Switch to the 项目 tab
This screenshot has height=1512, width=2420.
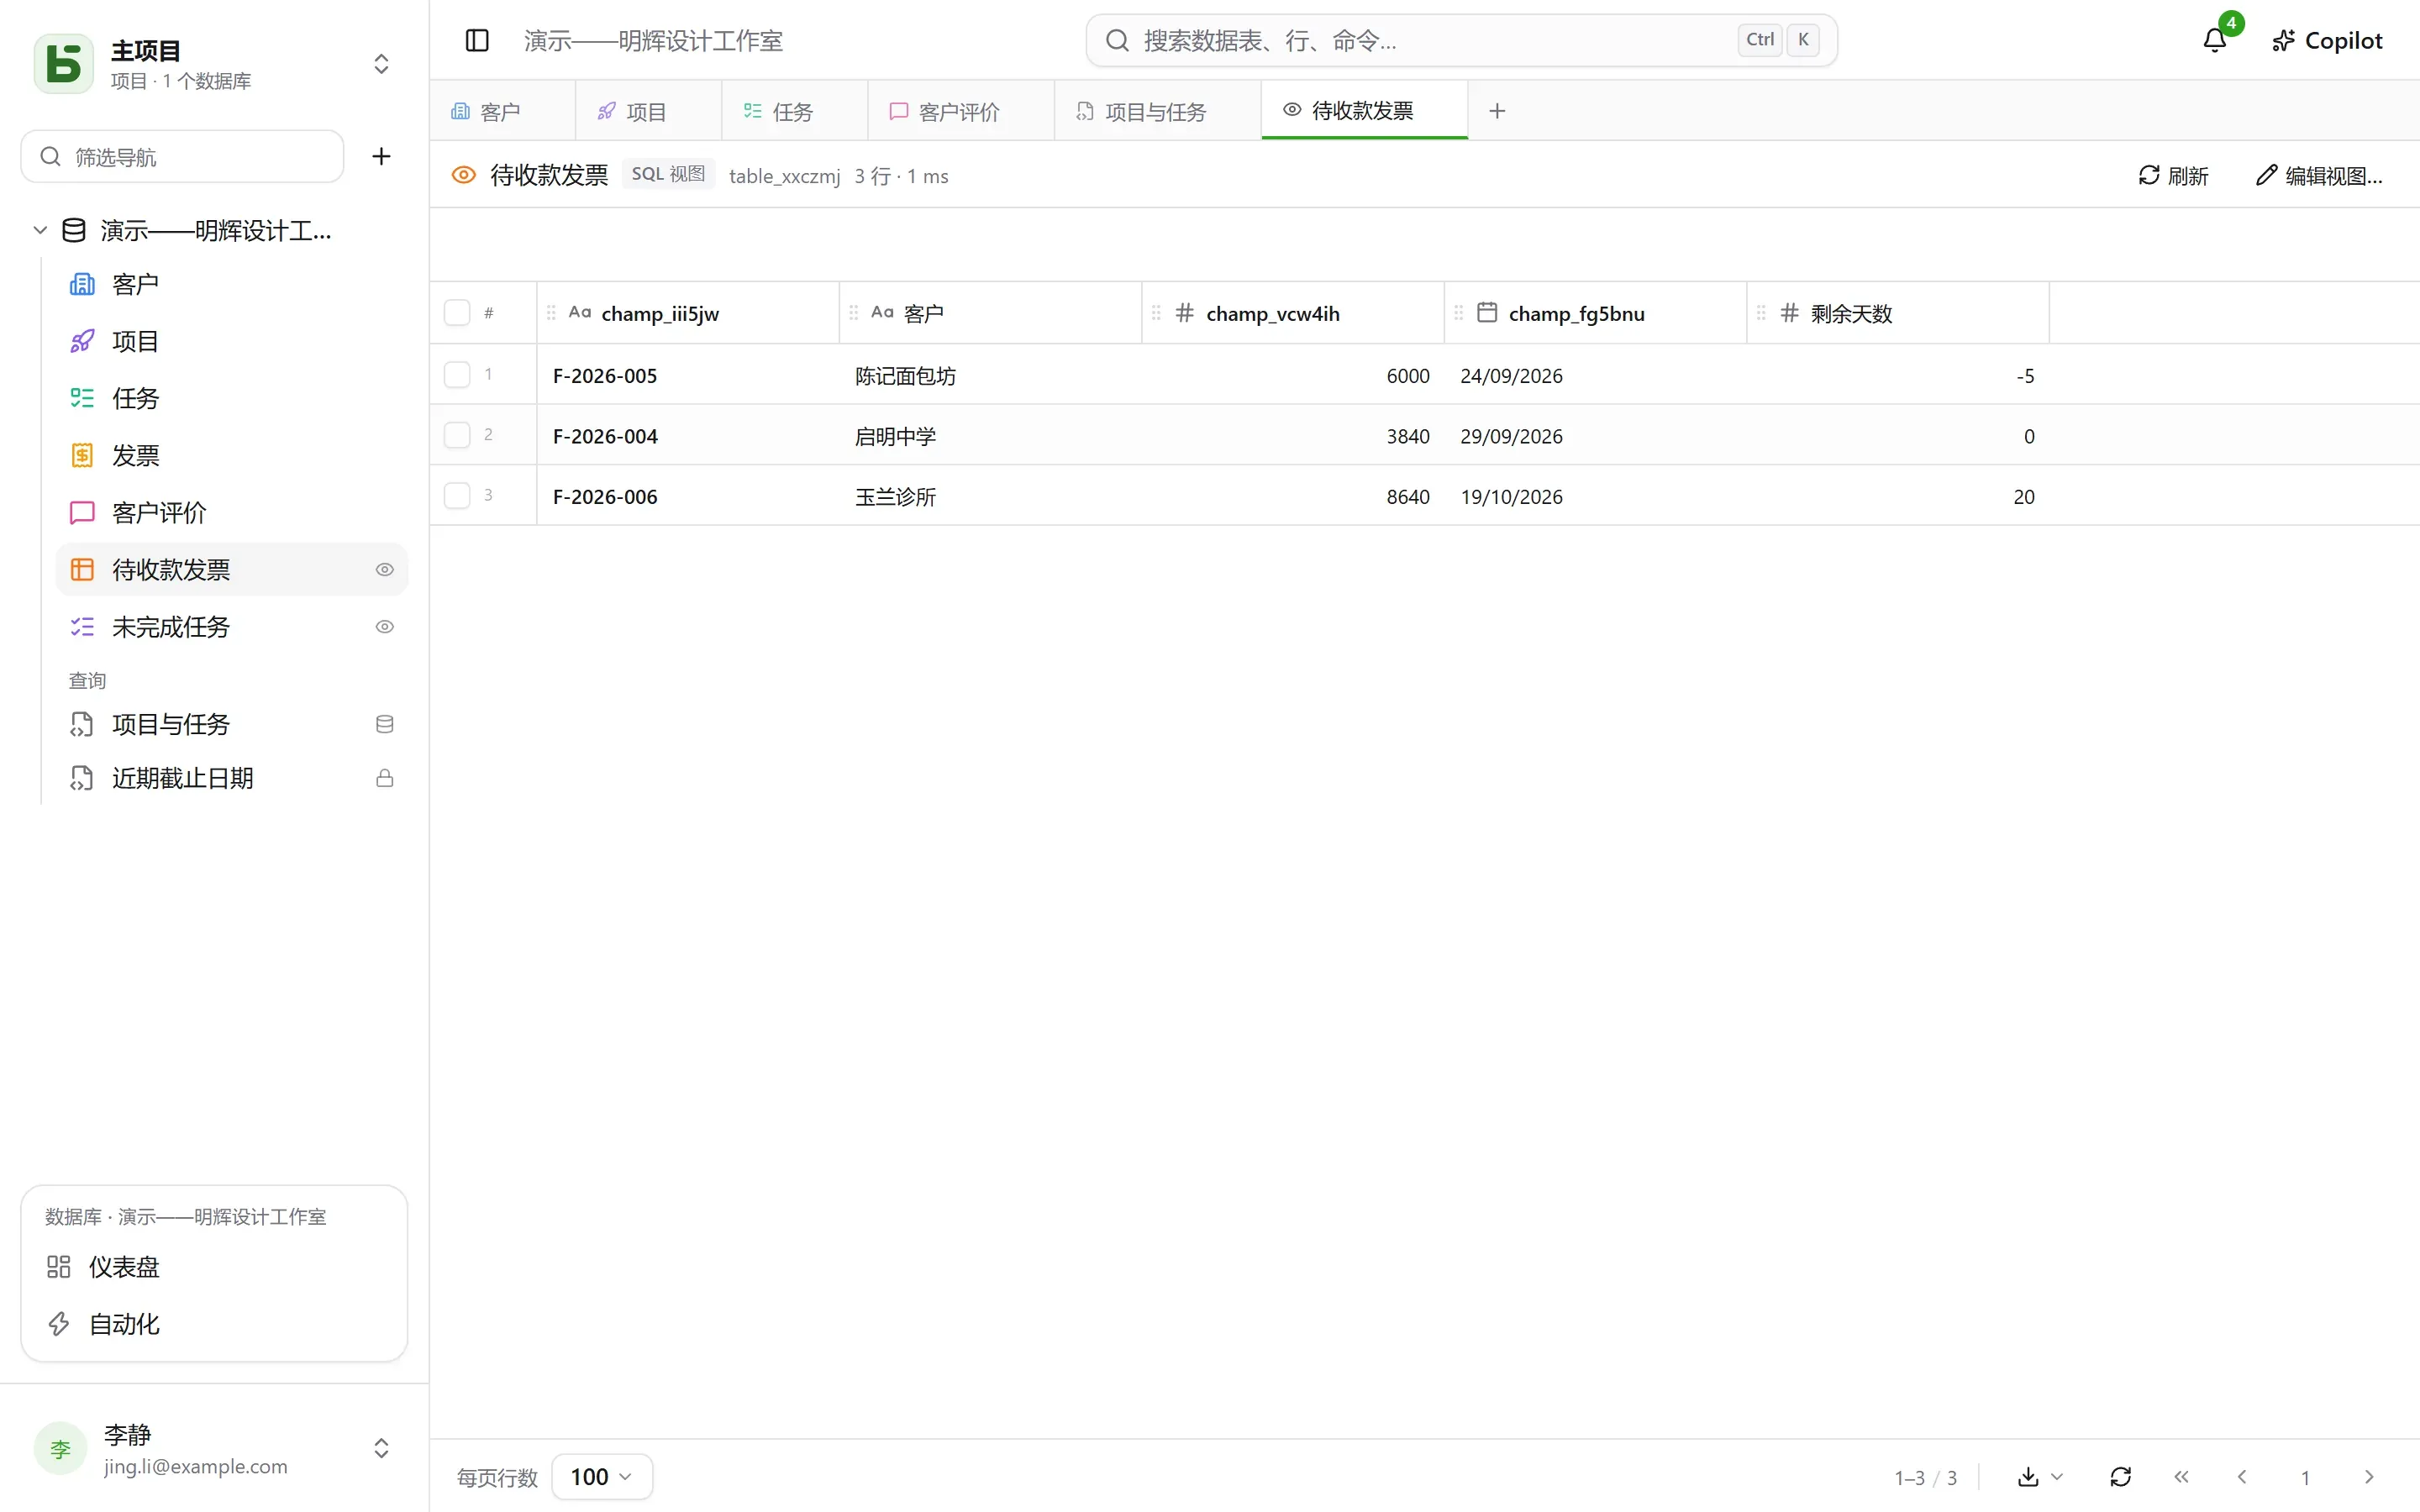point(649,111)
